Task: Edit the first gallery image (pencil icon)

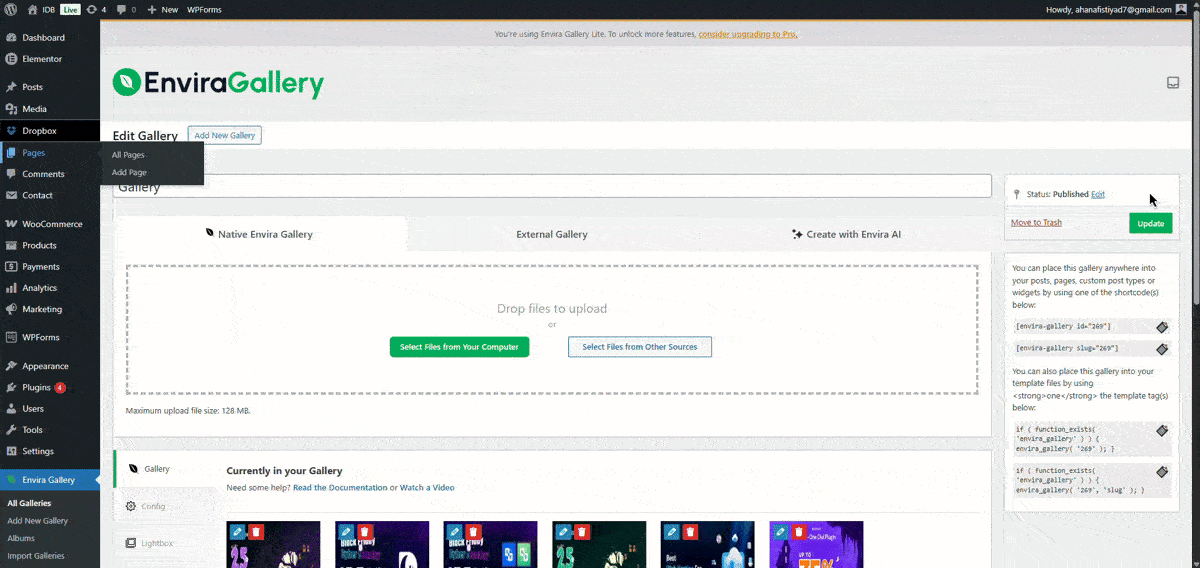Action: pos(238,532)
